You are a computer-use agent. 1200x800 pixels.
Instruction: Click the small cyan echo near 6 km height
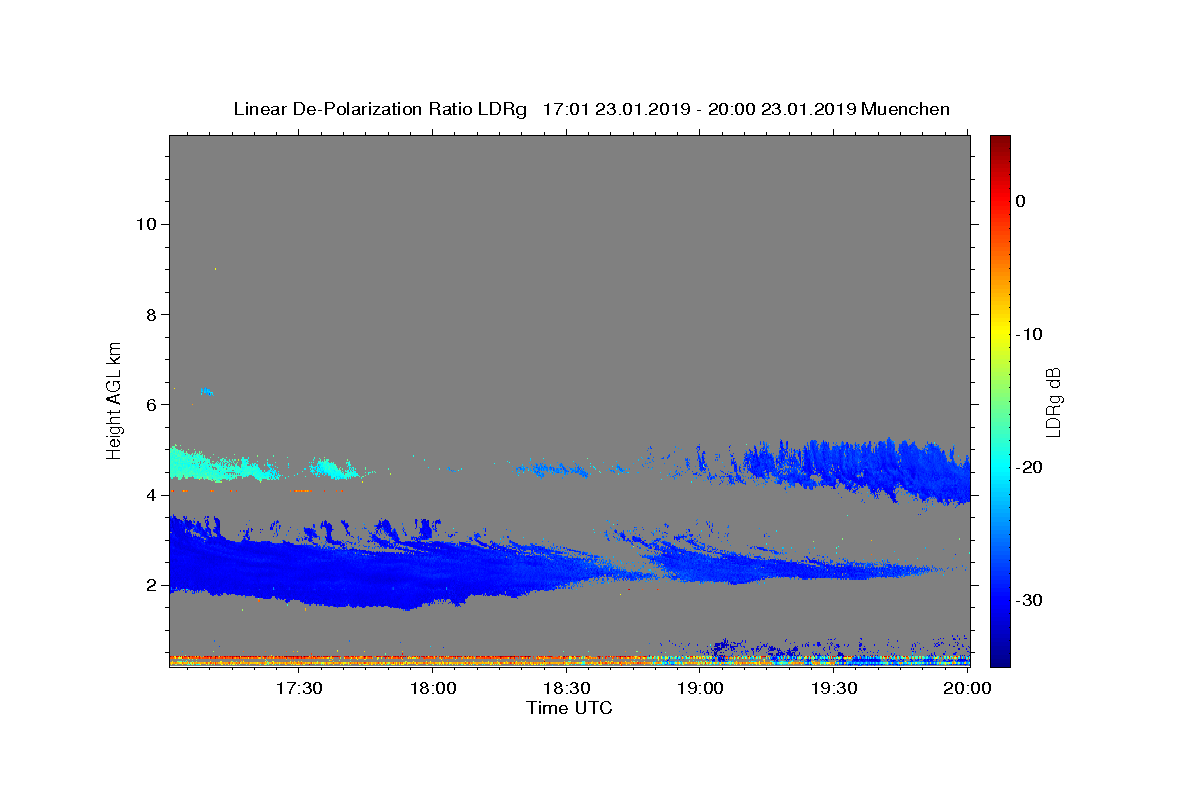(207, 392)
